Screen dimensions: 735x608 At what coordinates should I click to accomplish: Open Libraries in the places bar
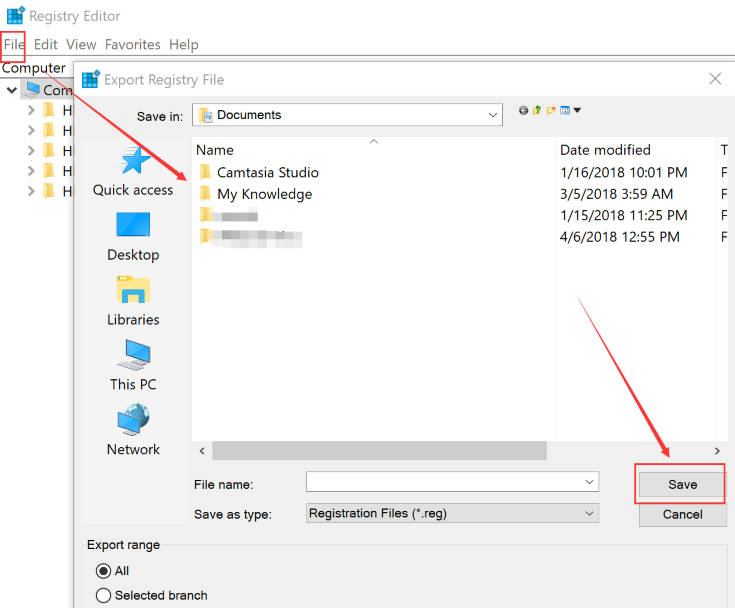pos(133,302)
